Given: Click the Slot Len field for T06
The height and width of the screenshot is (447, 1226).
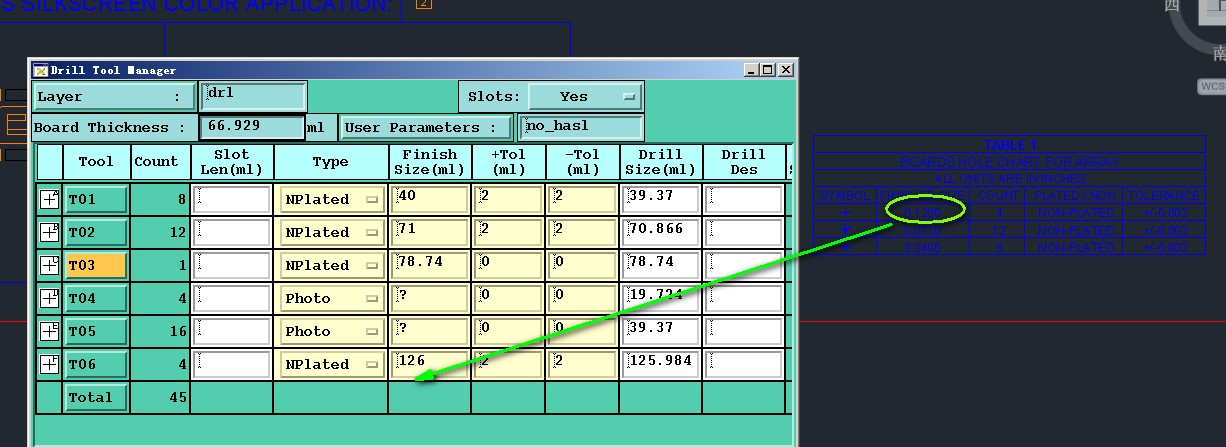Looking at the screenshot, I should click(231, 364).
